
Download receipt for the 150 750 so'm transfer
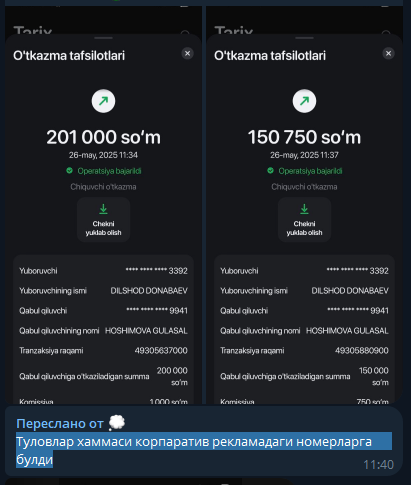304,219
